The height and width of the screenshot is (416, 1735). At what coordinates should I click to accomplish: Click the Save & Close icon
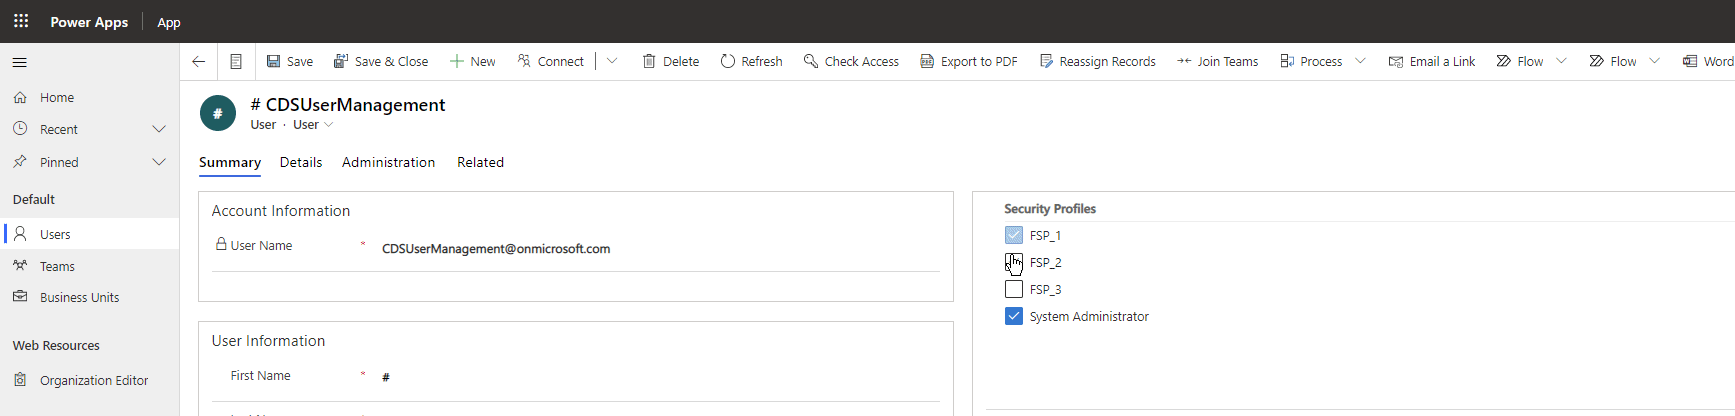click(x=341, y=61)
